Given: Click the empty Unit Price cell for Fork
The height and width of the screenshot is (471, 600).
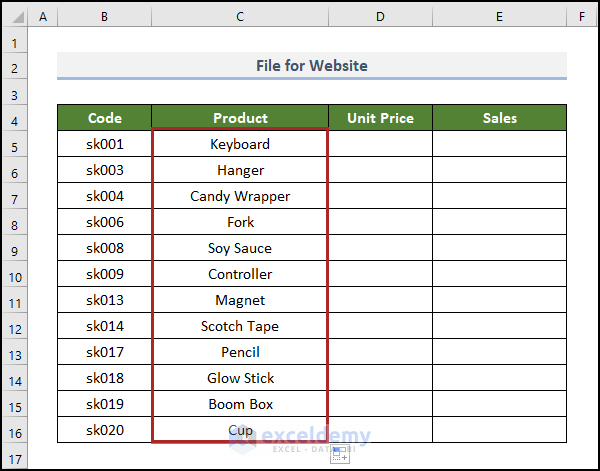Looking at the screenshot, I should [x=380, y=222].
